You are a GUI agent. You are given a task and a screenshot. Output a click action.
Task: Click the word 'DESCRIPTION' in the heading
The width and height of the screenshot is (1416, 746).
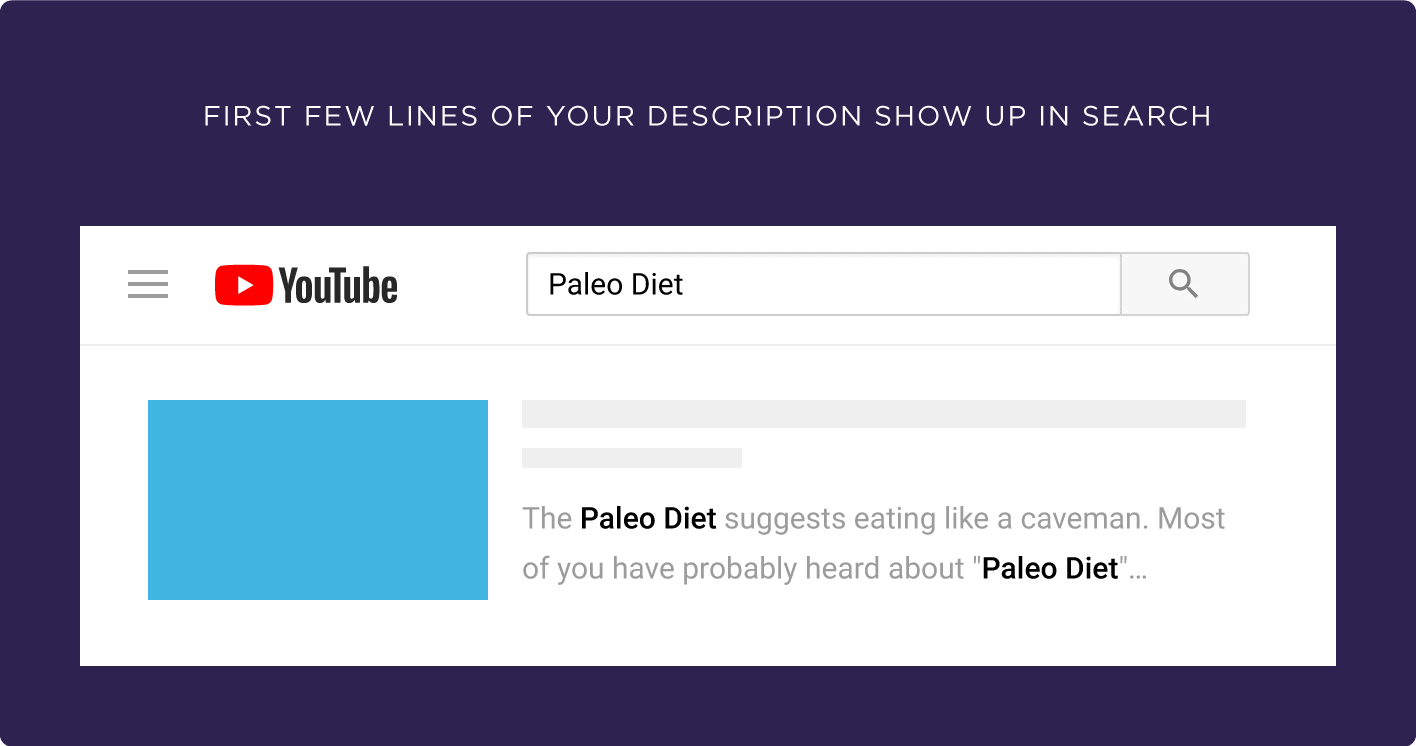point(754,117)
